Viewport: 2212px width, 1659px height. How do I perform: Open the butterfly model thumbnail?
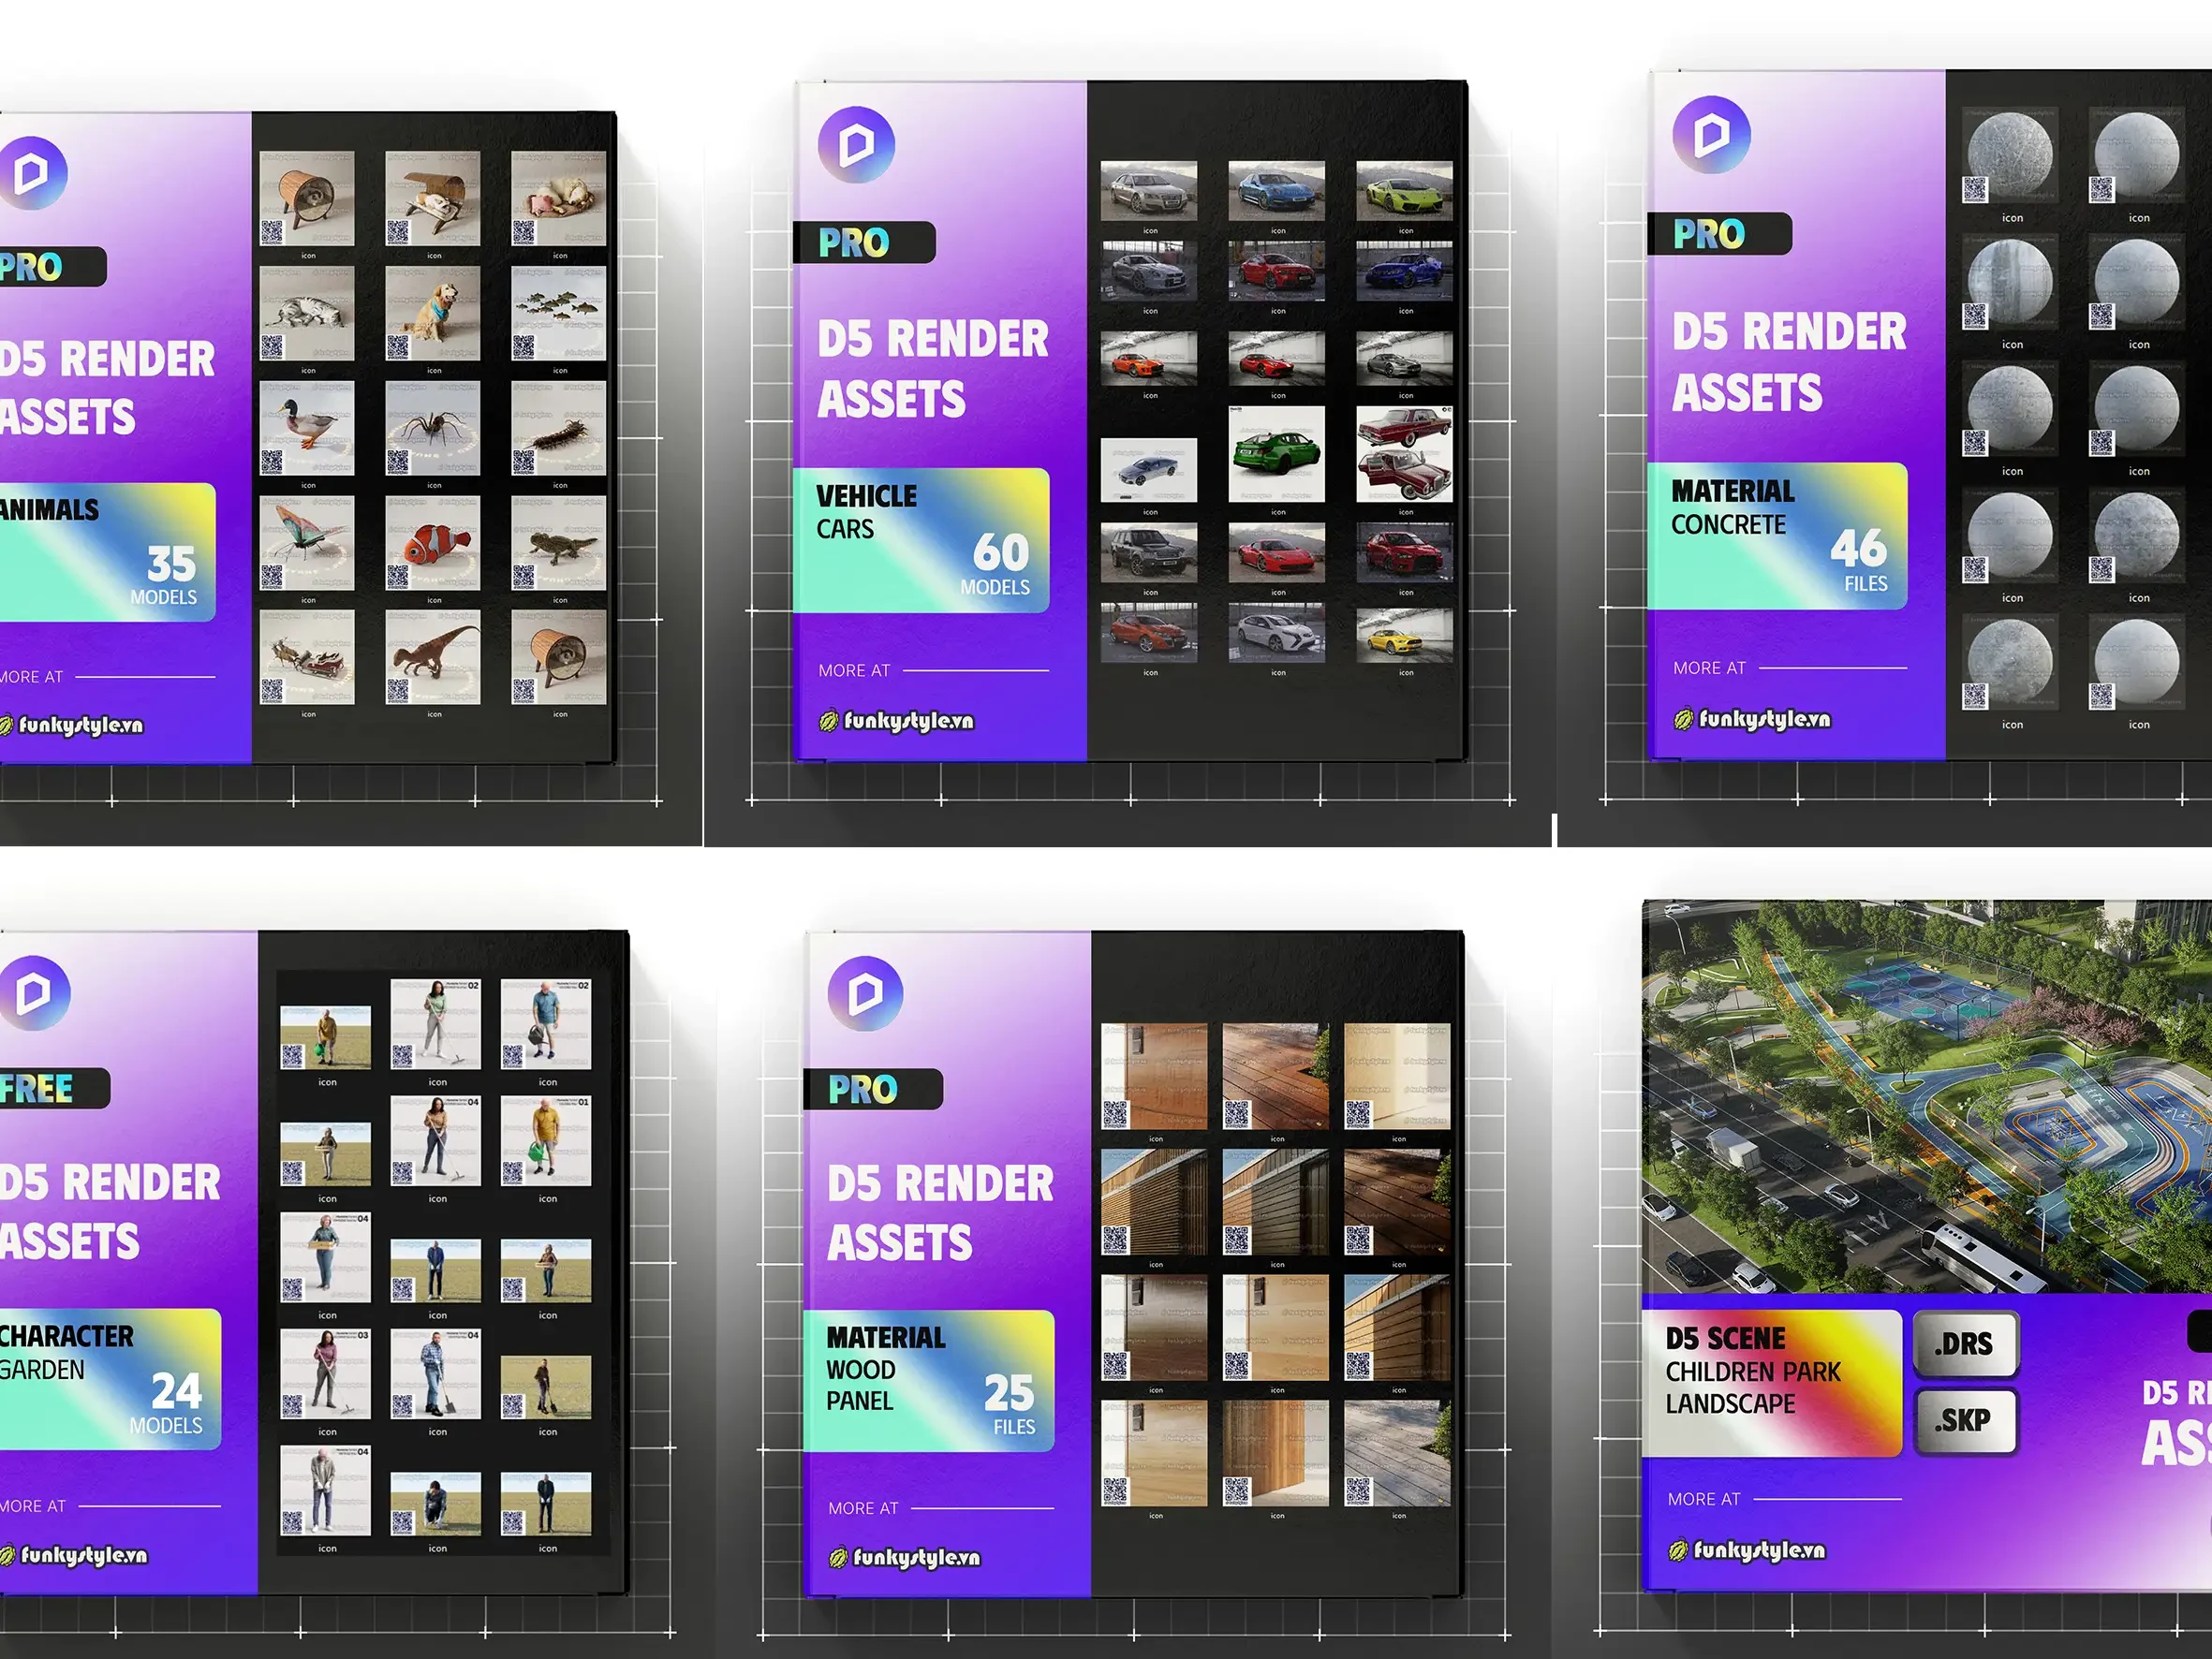tap(307, 543)
